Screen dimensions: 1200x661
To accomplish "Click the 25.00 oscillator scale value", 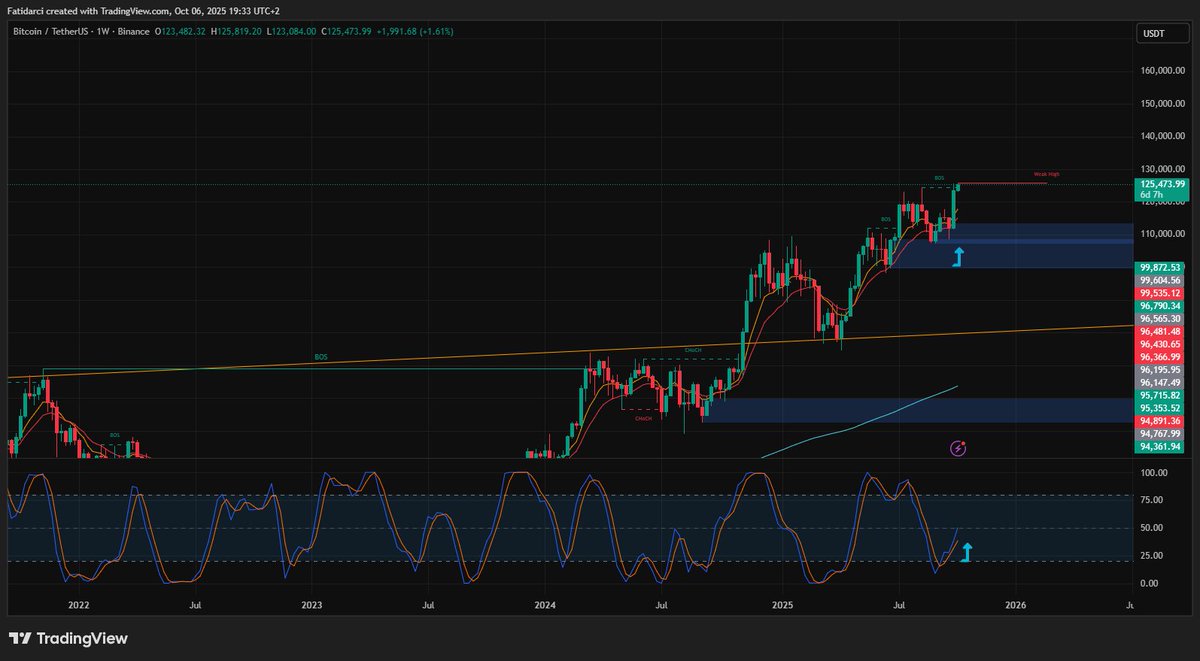I will (x=1153, y=555).
